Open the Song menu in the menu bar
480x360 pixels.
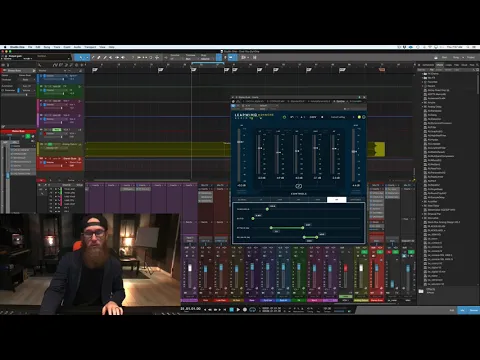tap(47, 47)
